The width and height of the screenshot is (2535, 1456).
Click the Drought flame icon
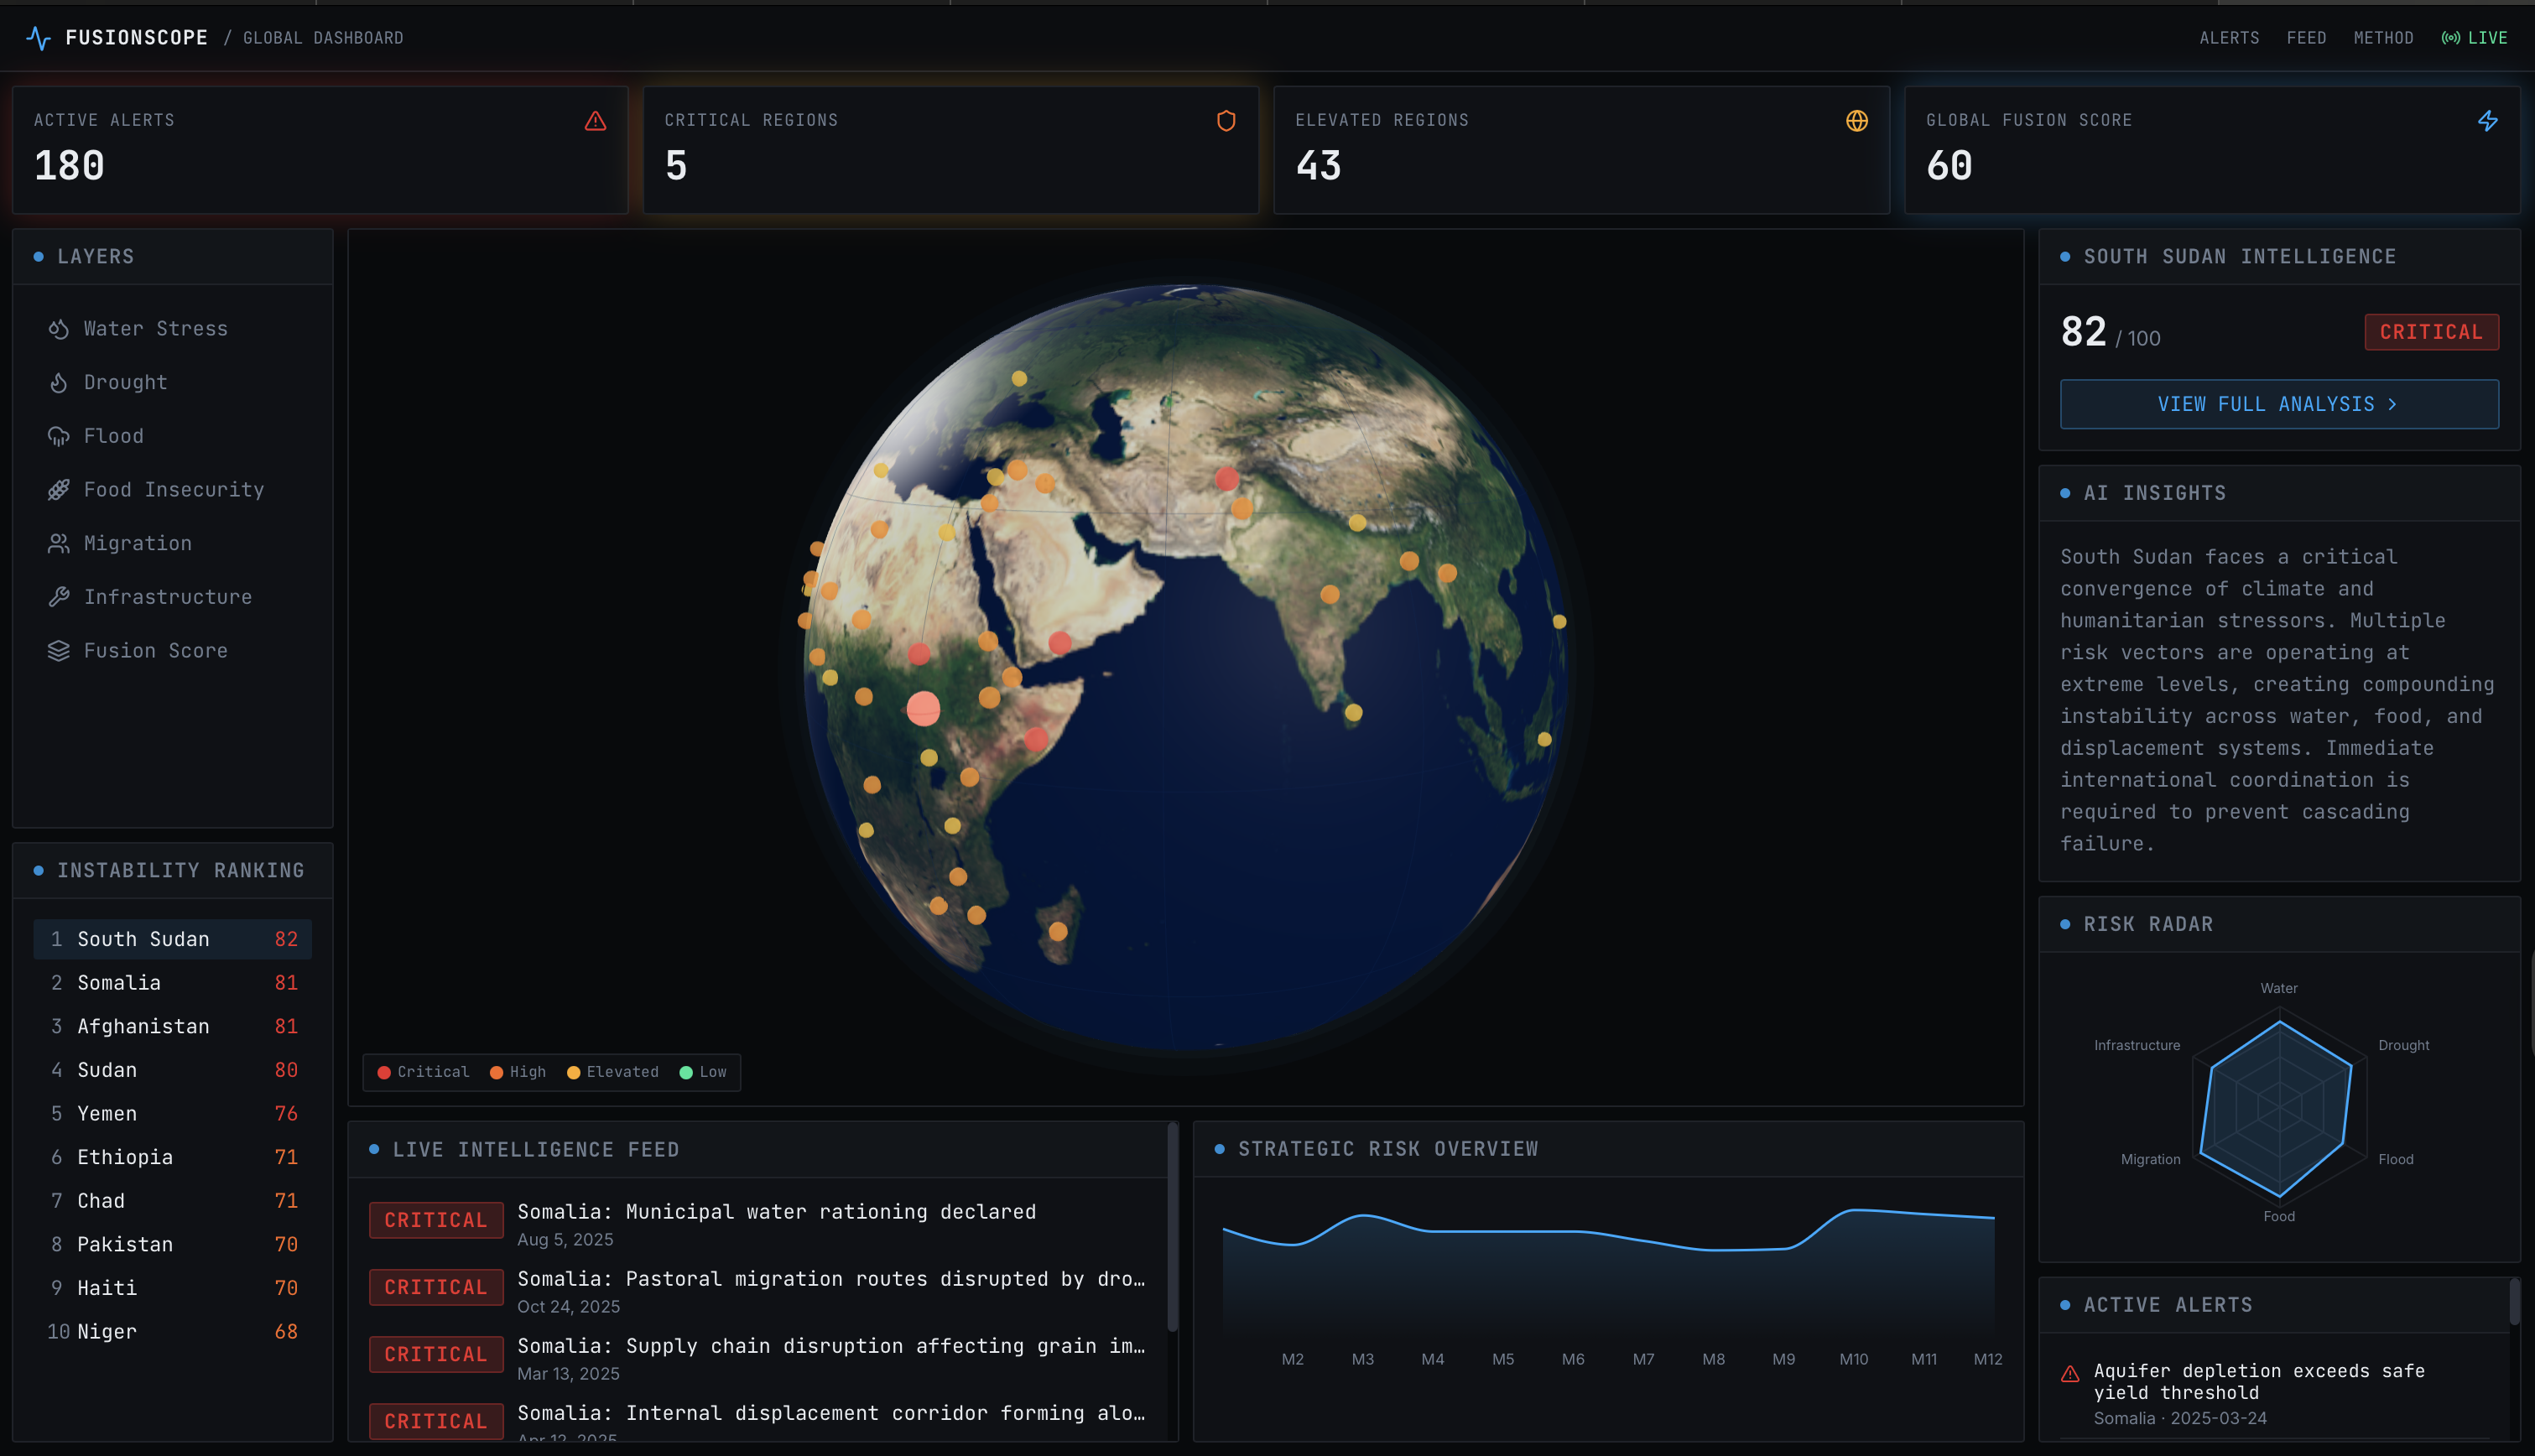[59, 383]
